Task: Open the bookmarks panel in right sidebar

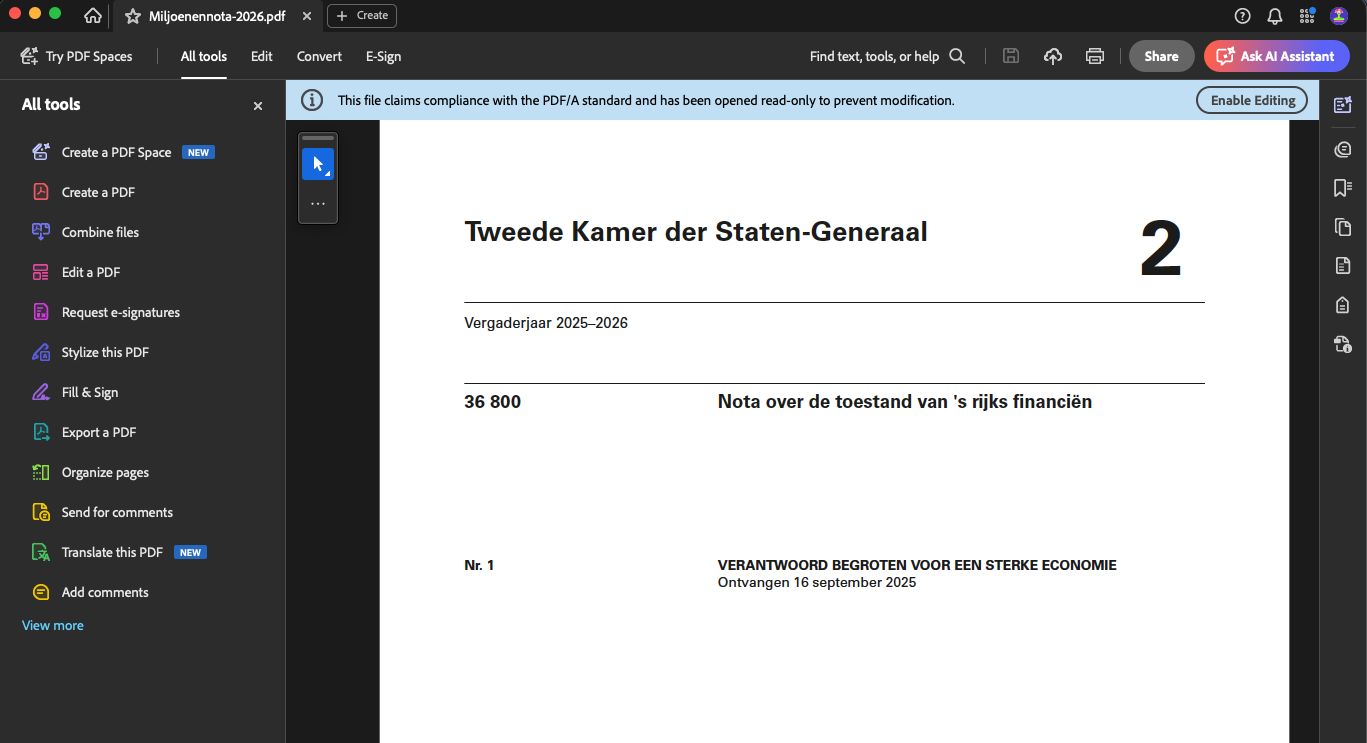Action: tap(1342, 188)
